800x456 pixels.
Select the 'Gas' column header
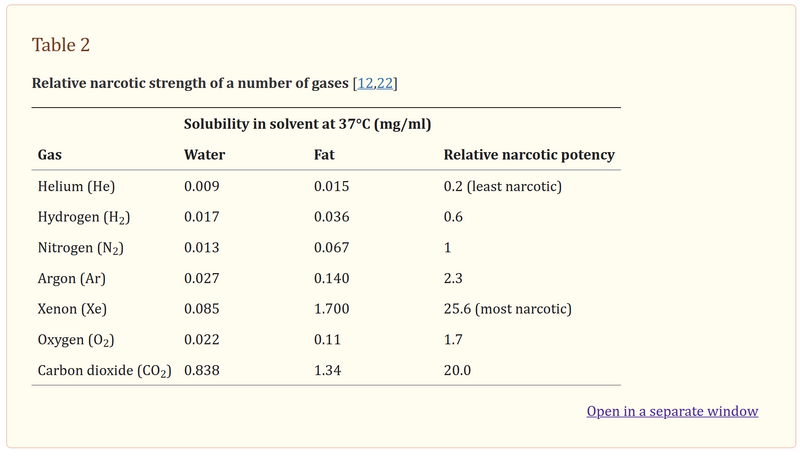(x=50, y=155)
